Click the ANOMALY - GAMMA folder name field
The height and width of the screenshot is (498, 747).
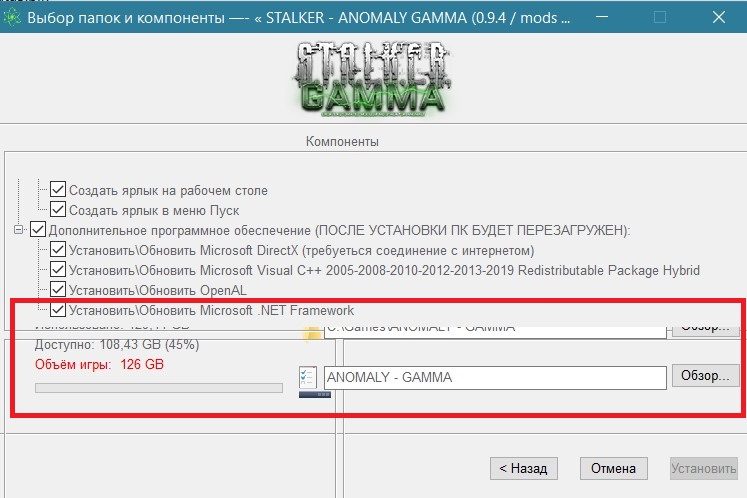coord(495,377)
